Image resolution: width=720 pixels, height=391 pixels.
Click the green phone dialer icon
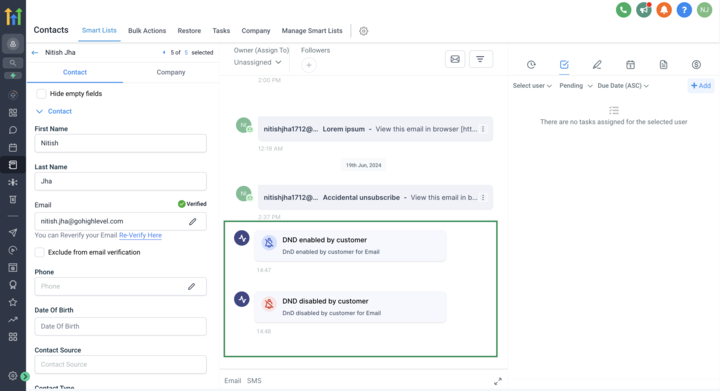click(623, 10)
